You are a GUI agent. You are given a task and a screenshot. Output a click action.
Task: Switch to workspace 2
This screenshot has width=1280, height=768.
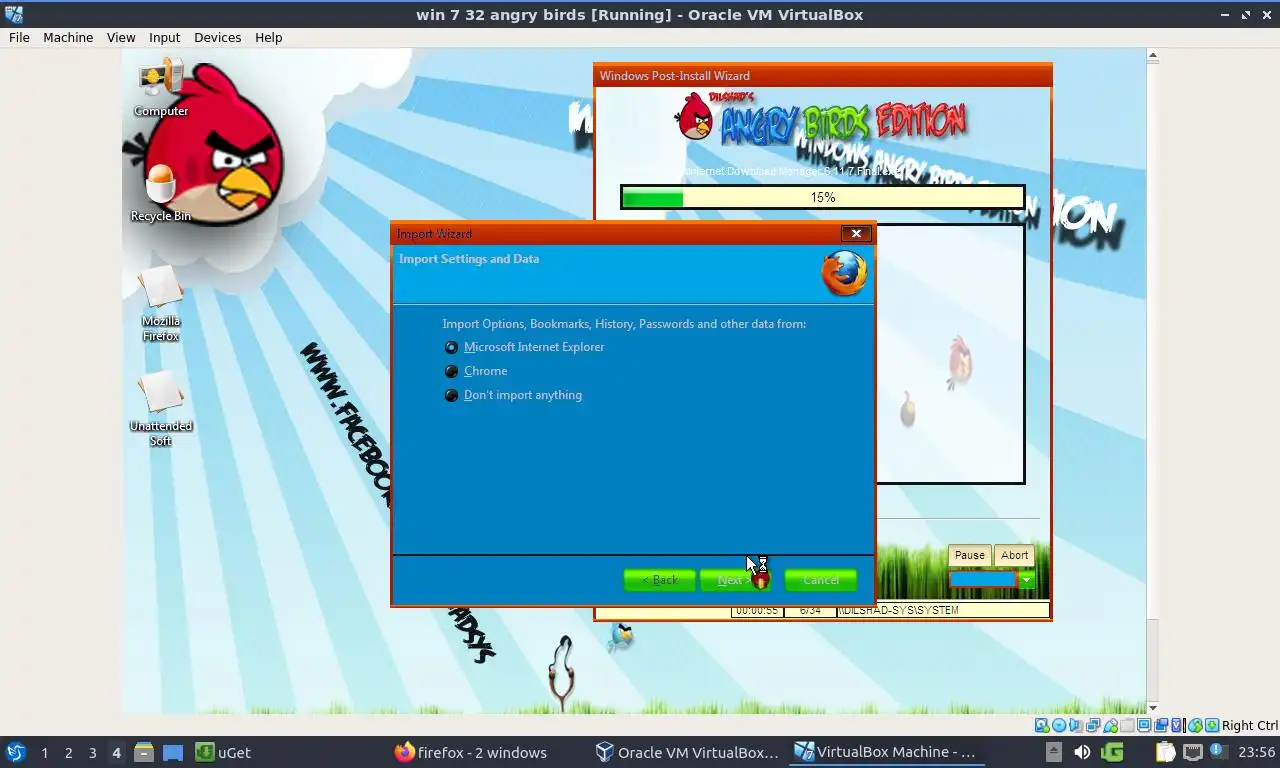point(68,753)
